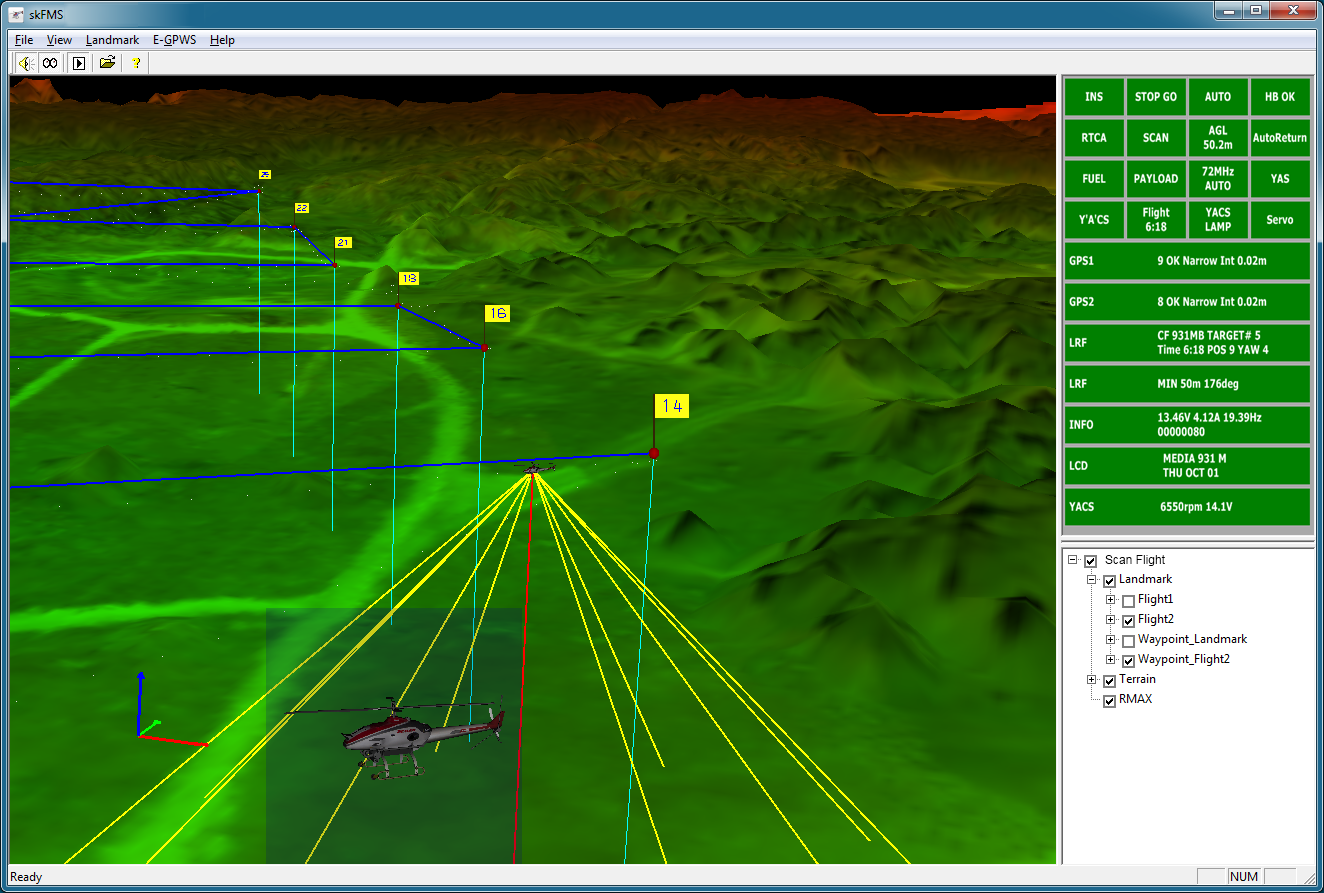Click the yellow waypoint 16 flag marker

[x=497, y=313]
